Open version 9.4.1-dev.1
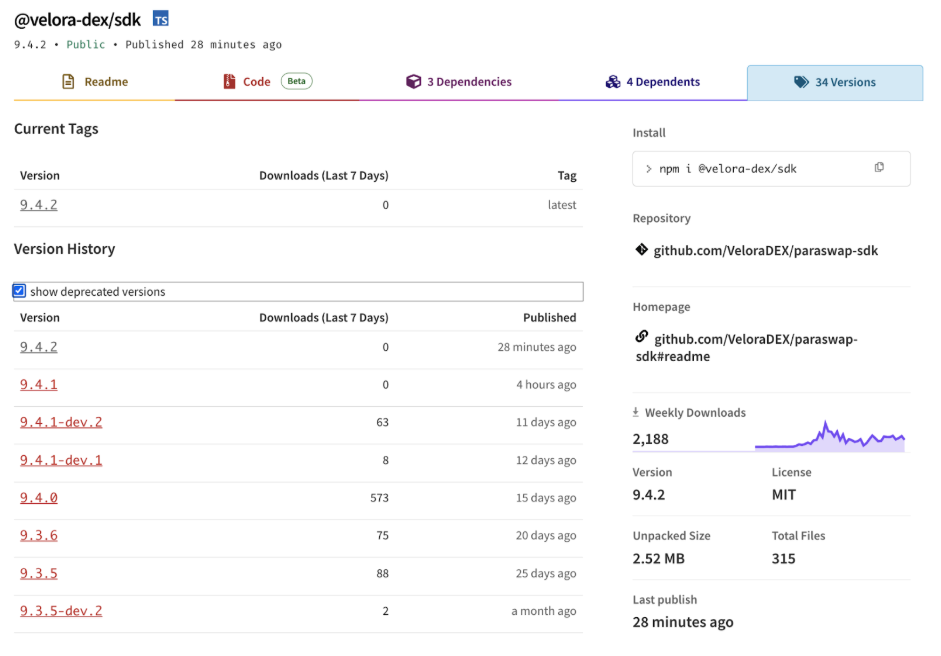The width and height of the screenshot is (941, 656). (61, 460)
